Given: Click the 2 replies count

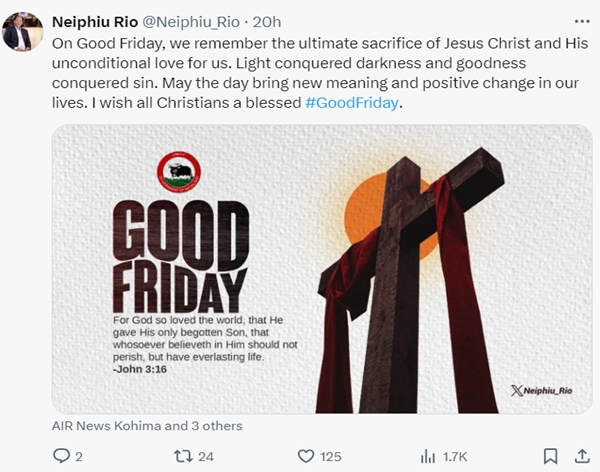Looking at the screenshot, I should coord(79,457).
